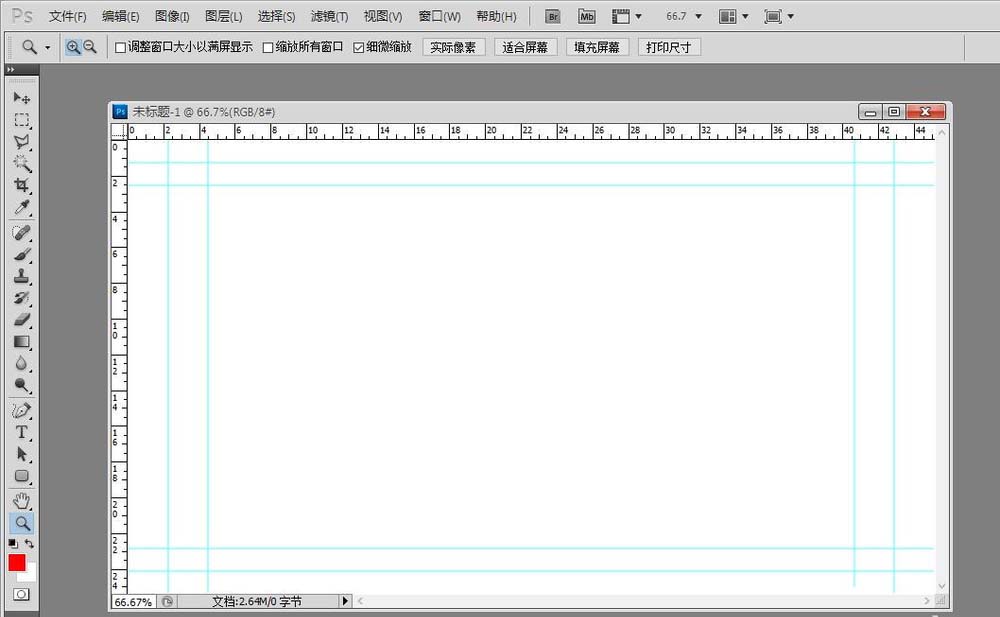Click the 实际像素 button
The image size is (1000, 617).
(454, 46)
